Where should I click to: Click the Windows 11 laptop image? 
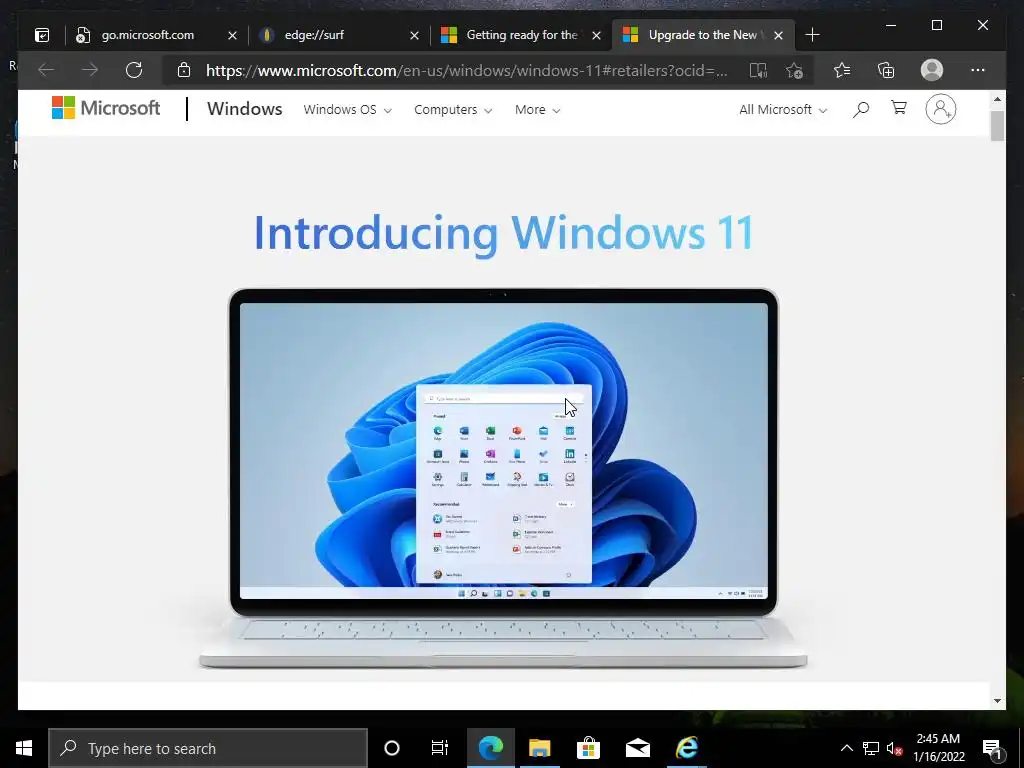click(503, 478)
